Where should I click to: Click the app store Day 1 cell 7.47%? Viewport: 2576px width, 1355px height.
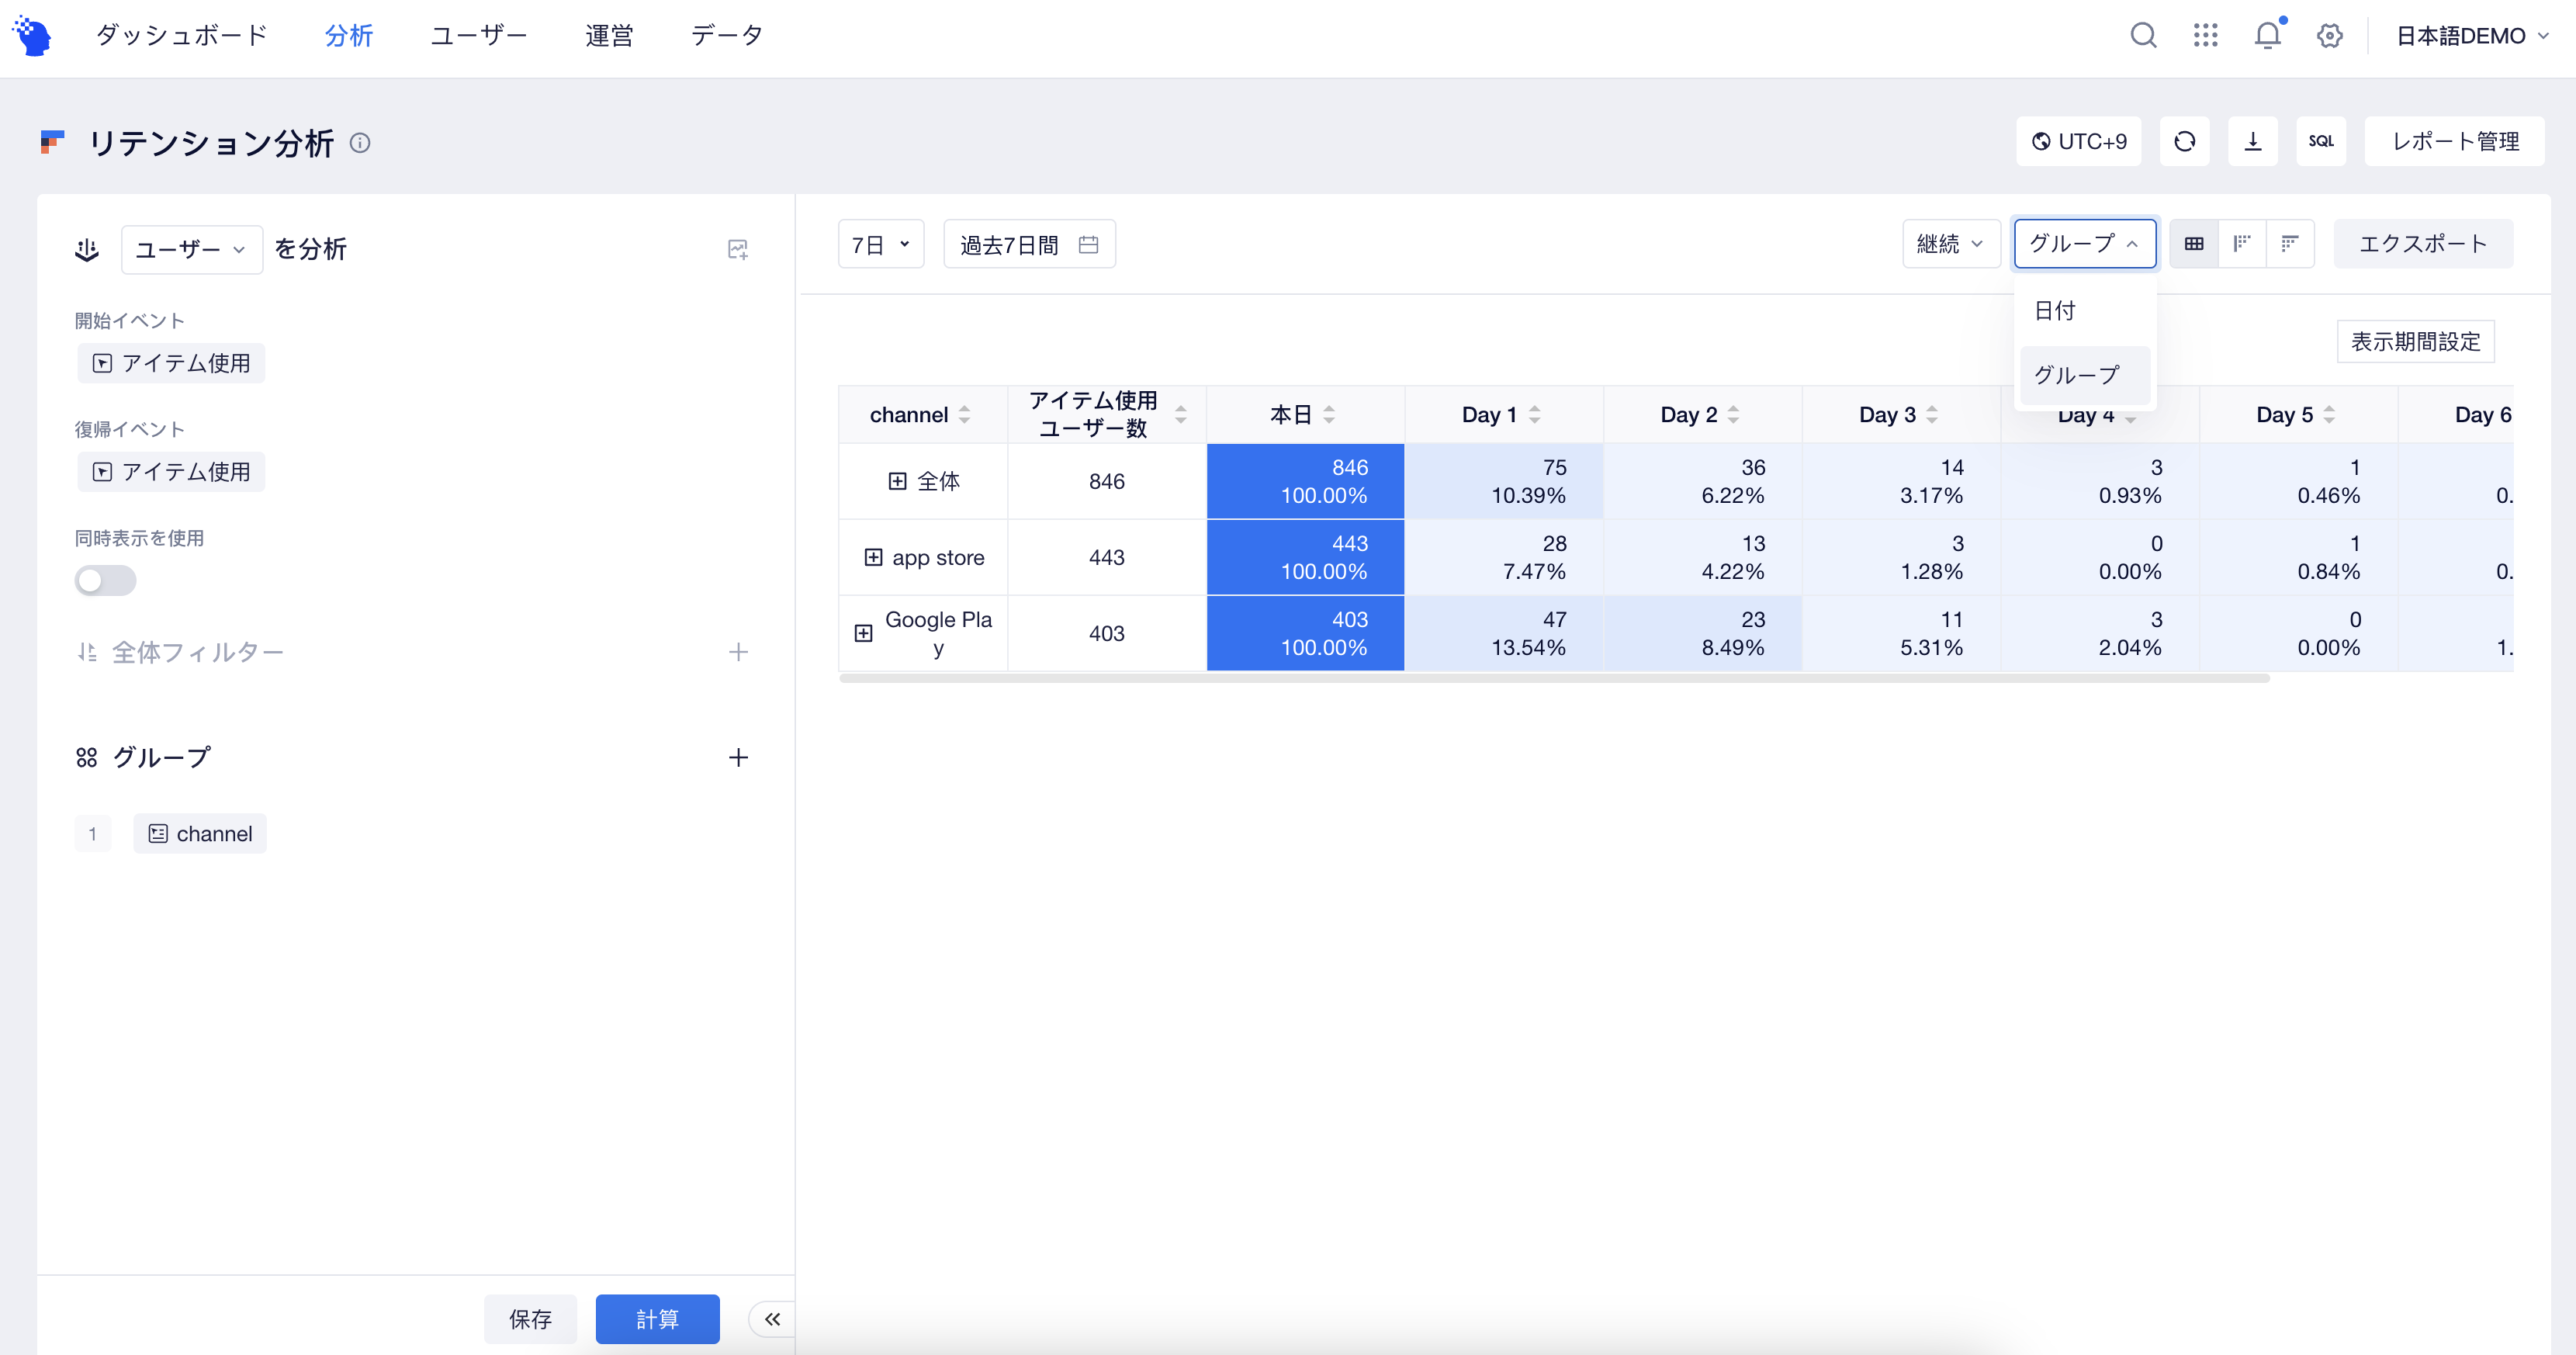1504,557
